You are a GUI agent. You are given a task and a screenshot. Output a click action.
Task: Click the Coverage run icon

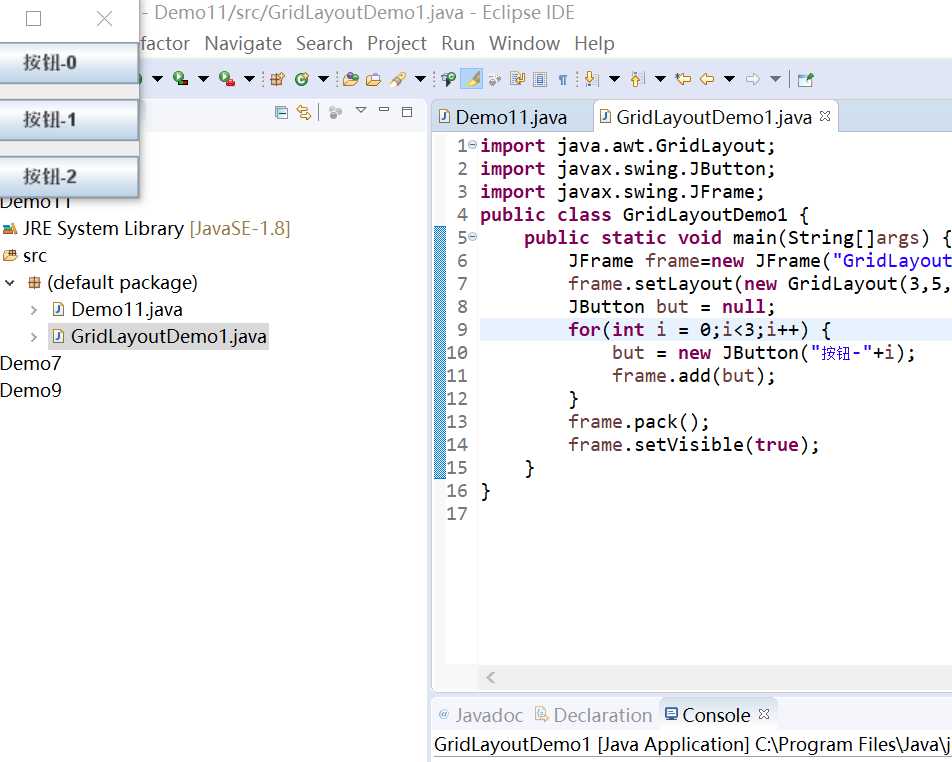coord(180,78)
